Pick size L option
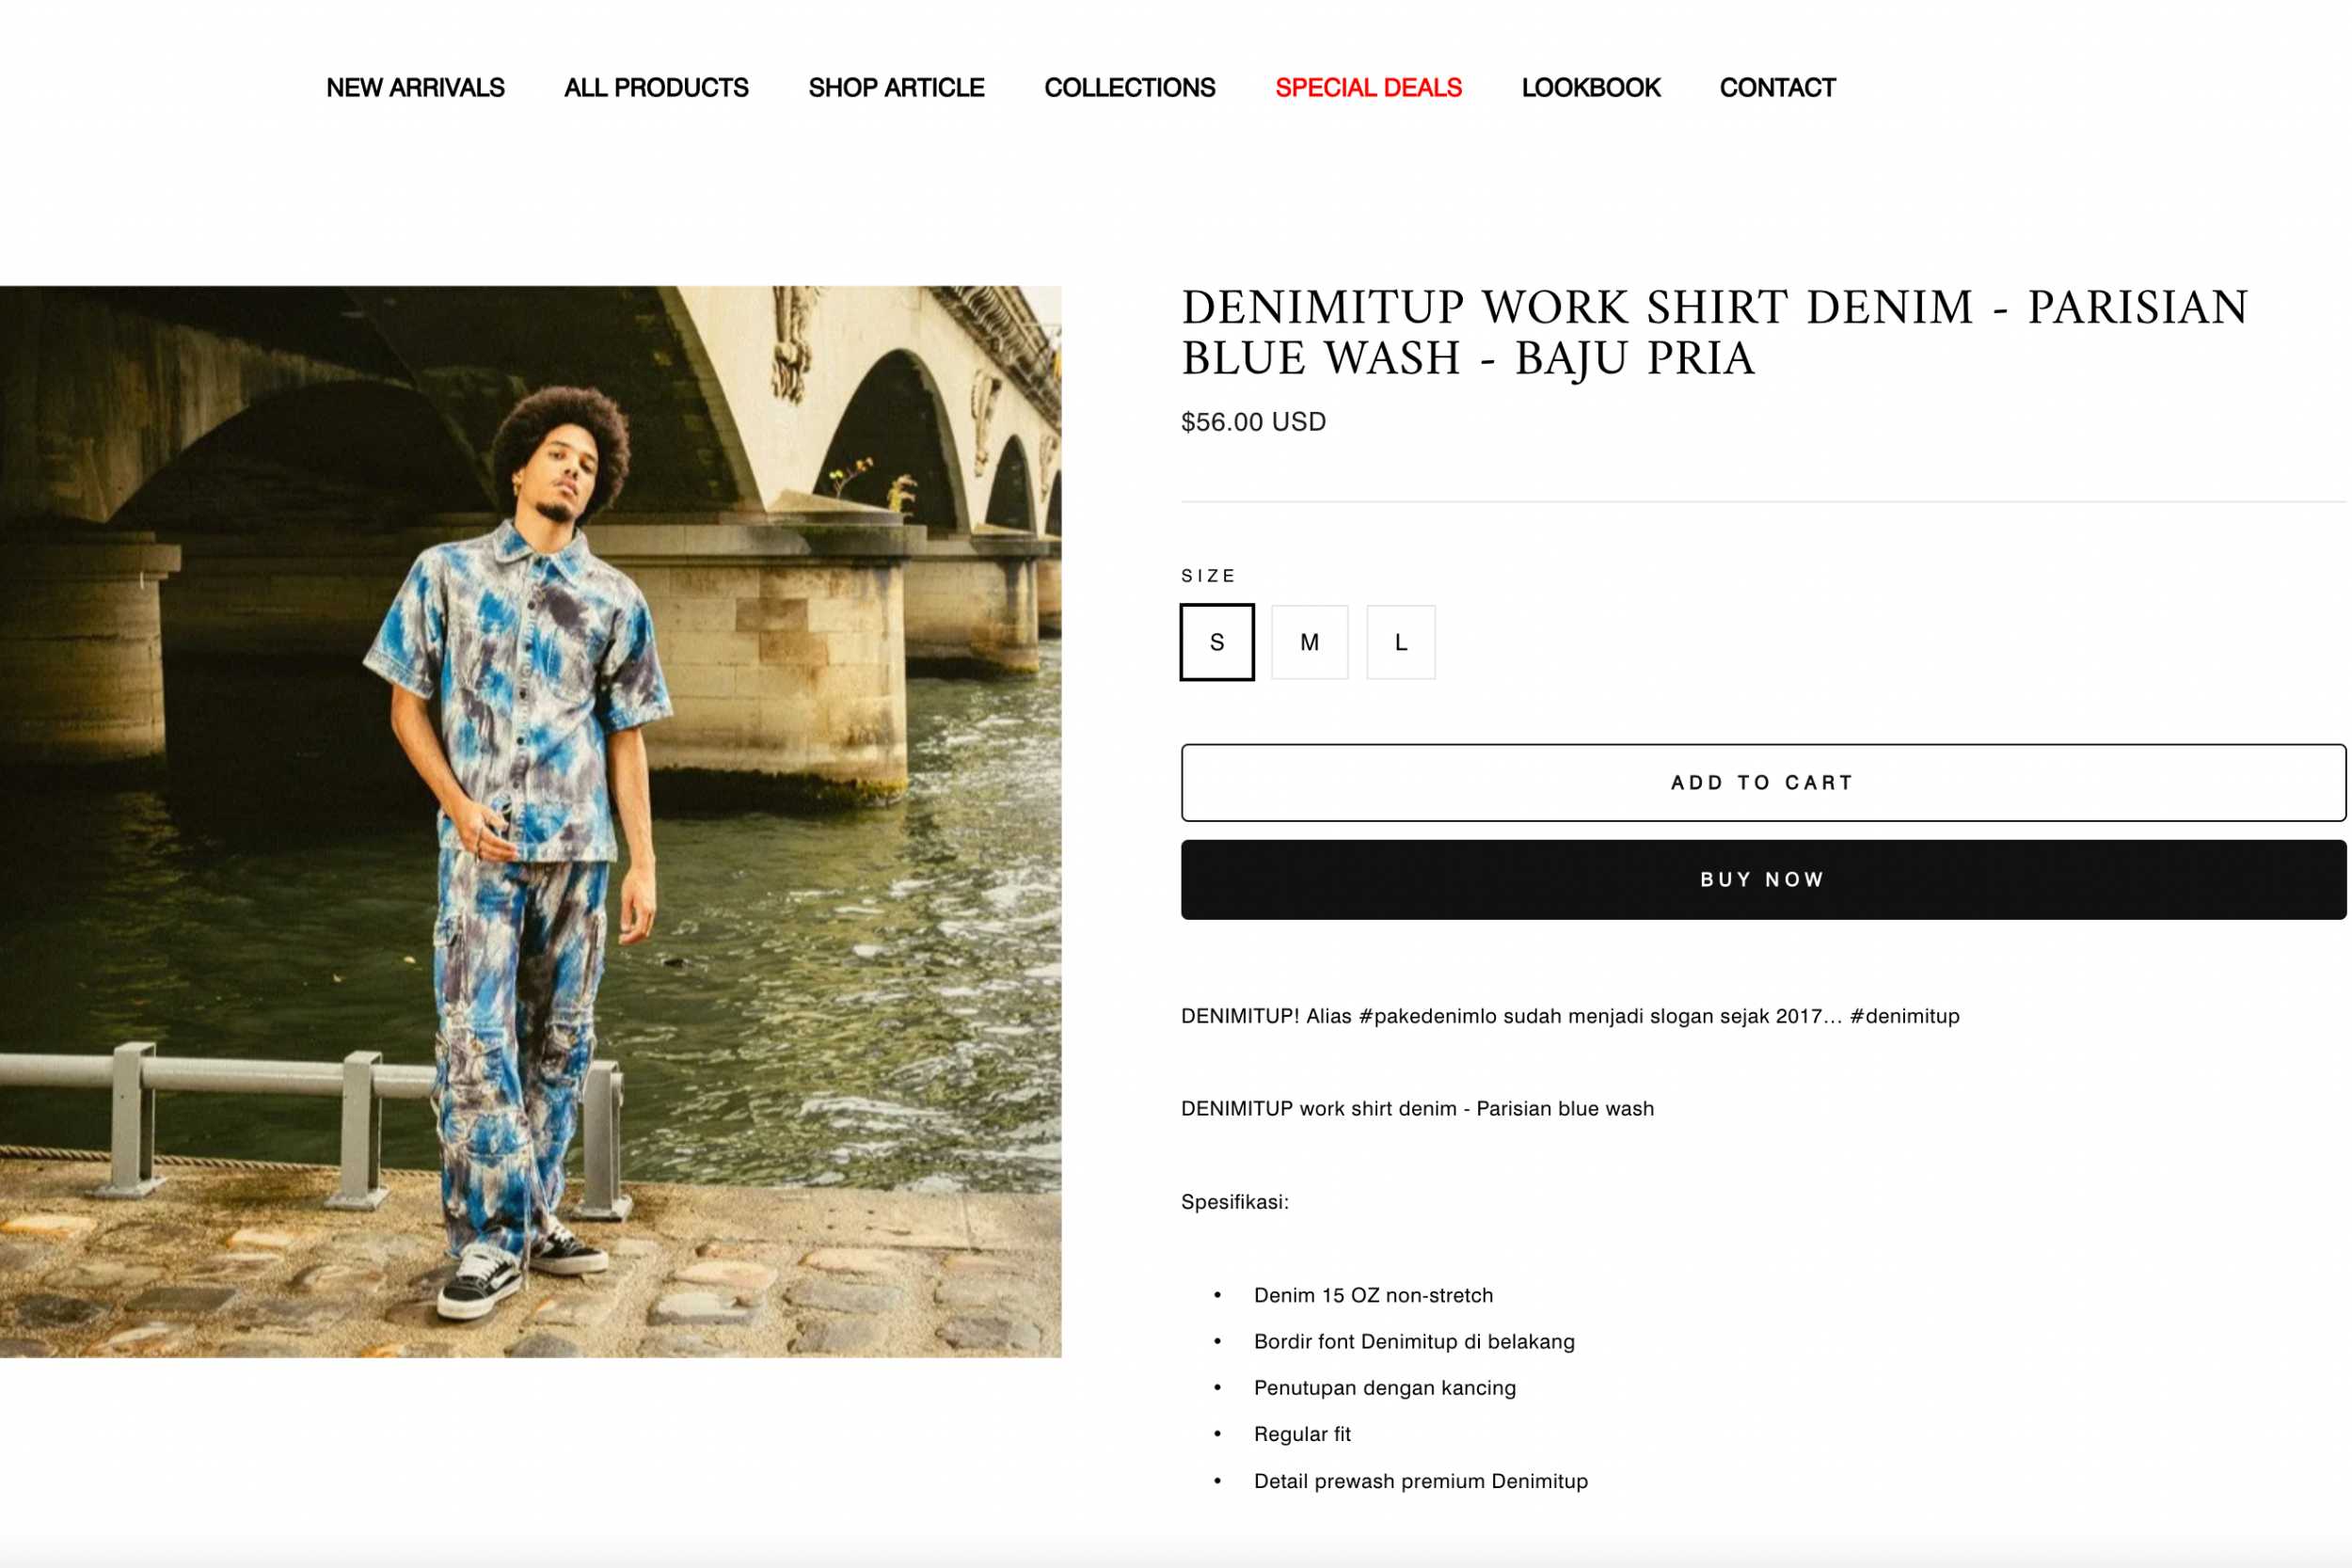 coord(1401,642)
